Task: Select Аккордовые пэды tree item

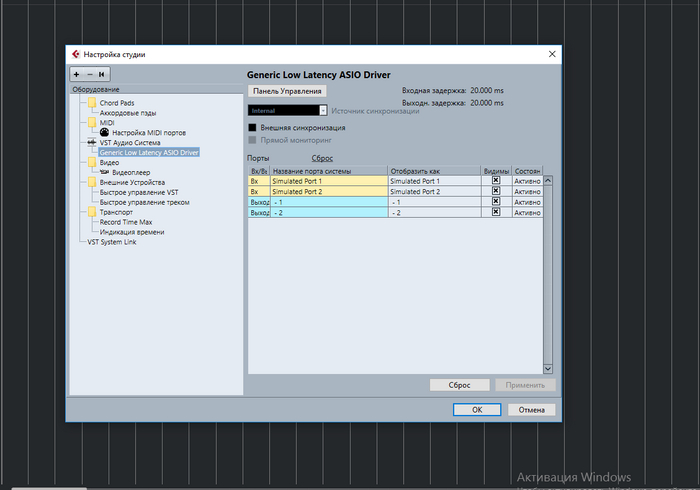Action: 128,113
